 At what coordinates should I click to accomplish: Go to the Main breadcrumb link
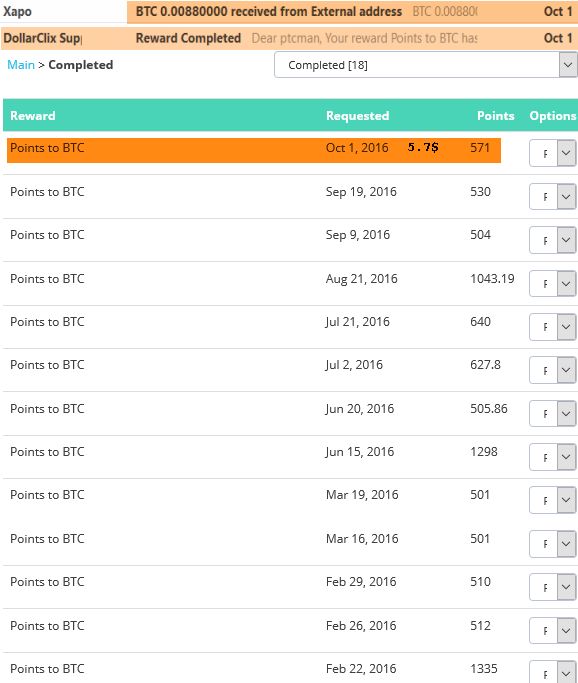(21, 65)
